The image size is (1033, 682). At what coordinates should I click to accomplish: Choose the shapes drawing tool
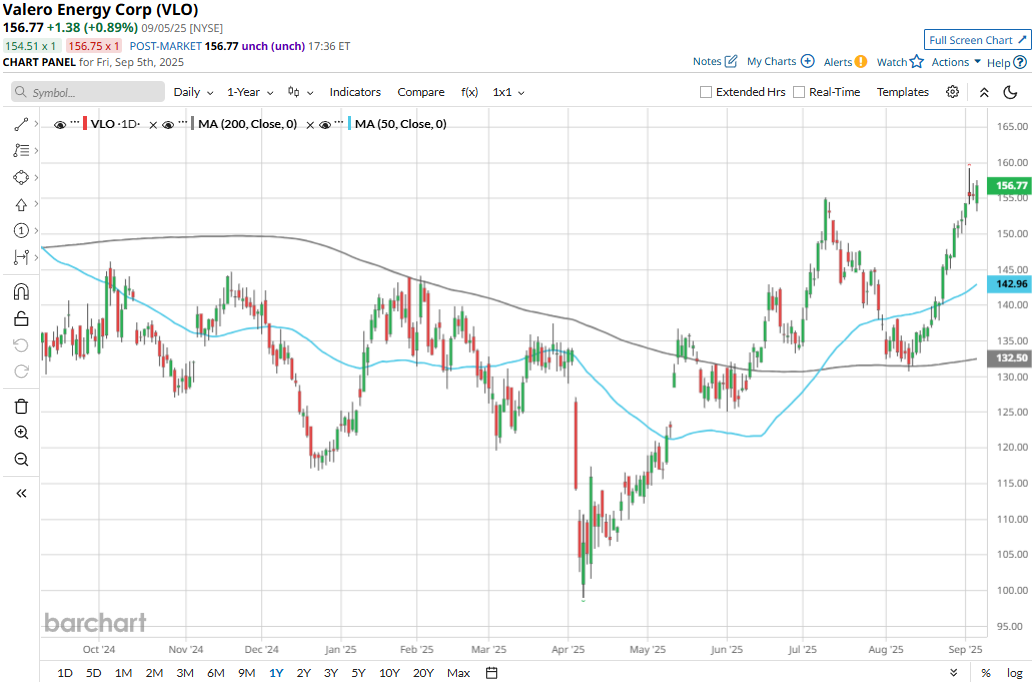coord(21,177)
